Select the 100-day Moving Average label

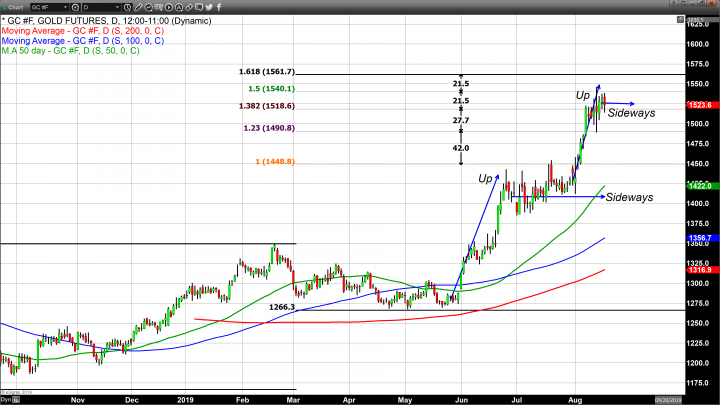point(83,41)
